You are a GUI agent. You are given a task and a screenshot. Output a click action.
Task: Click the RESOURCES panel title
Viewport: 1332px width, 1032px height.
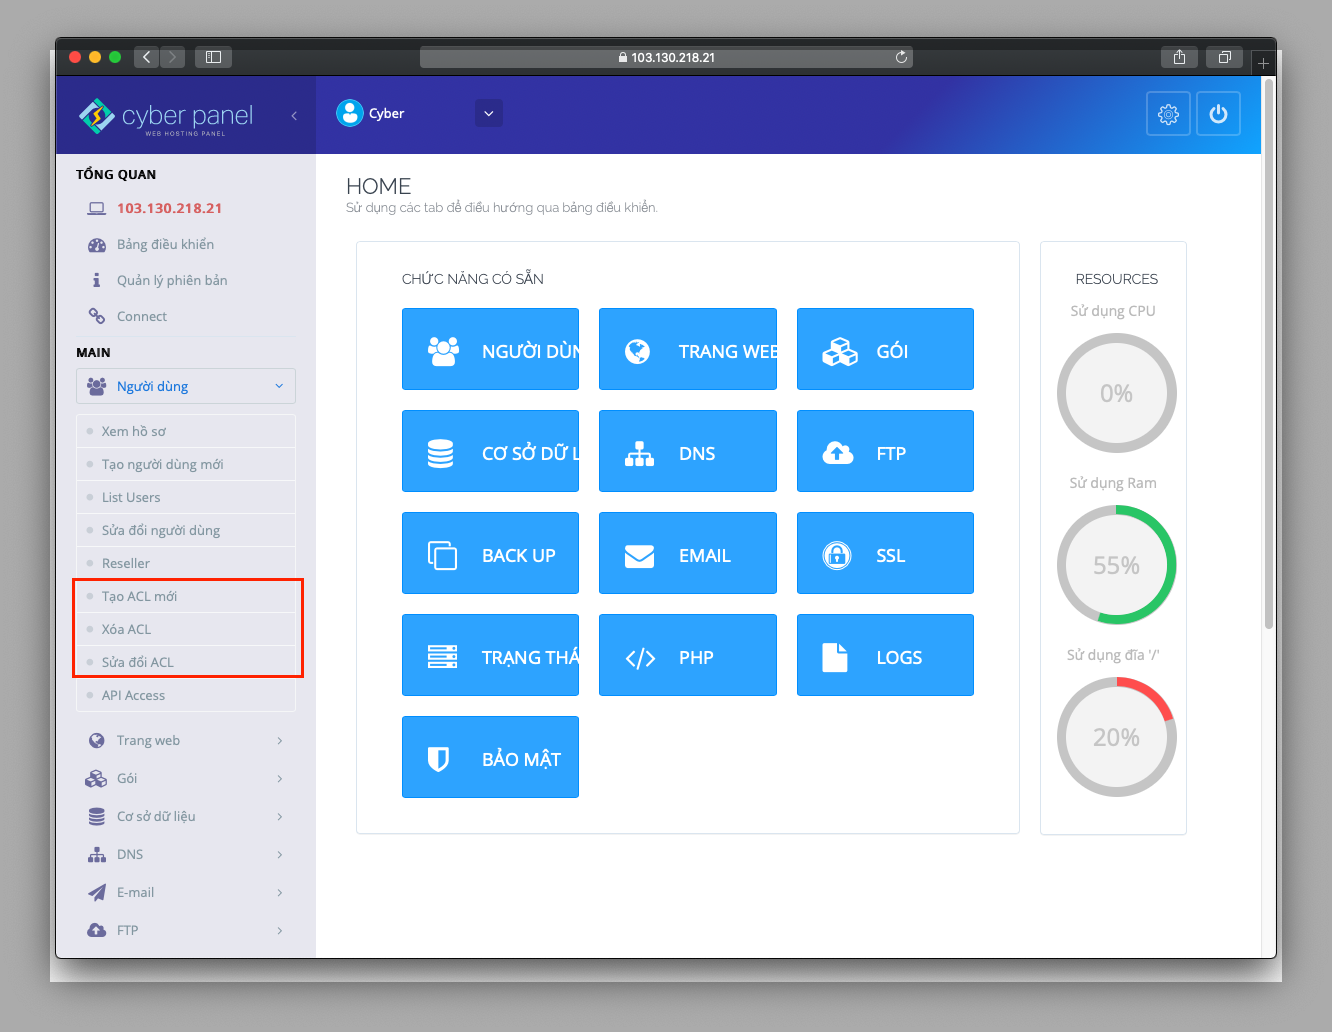1116,279
